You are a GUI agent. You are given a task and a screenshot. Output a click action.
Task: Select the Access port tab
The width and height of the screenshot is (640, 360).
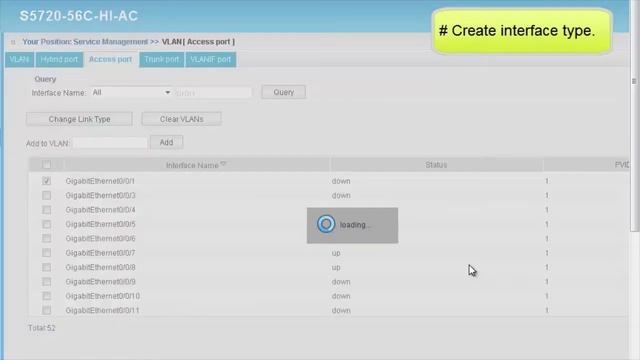pos(111,60)
